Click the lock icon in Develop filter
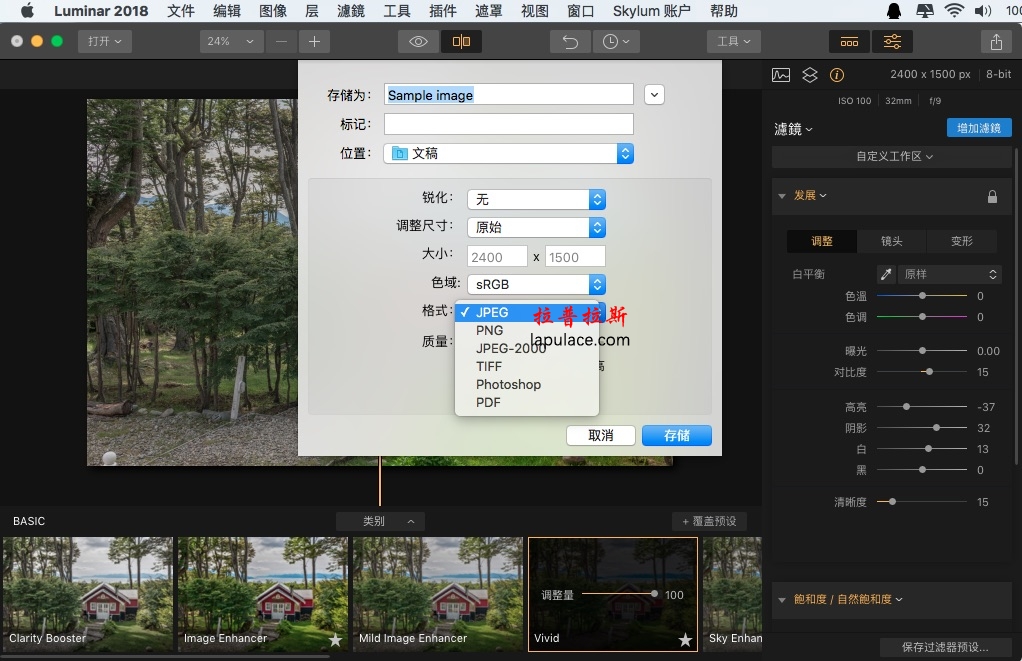 (x=992, y=196)
